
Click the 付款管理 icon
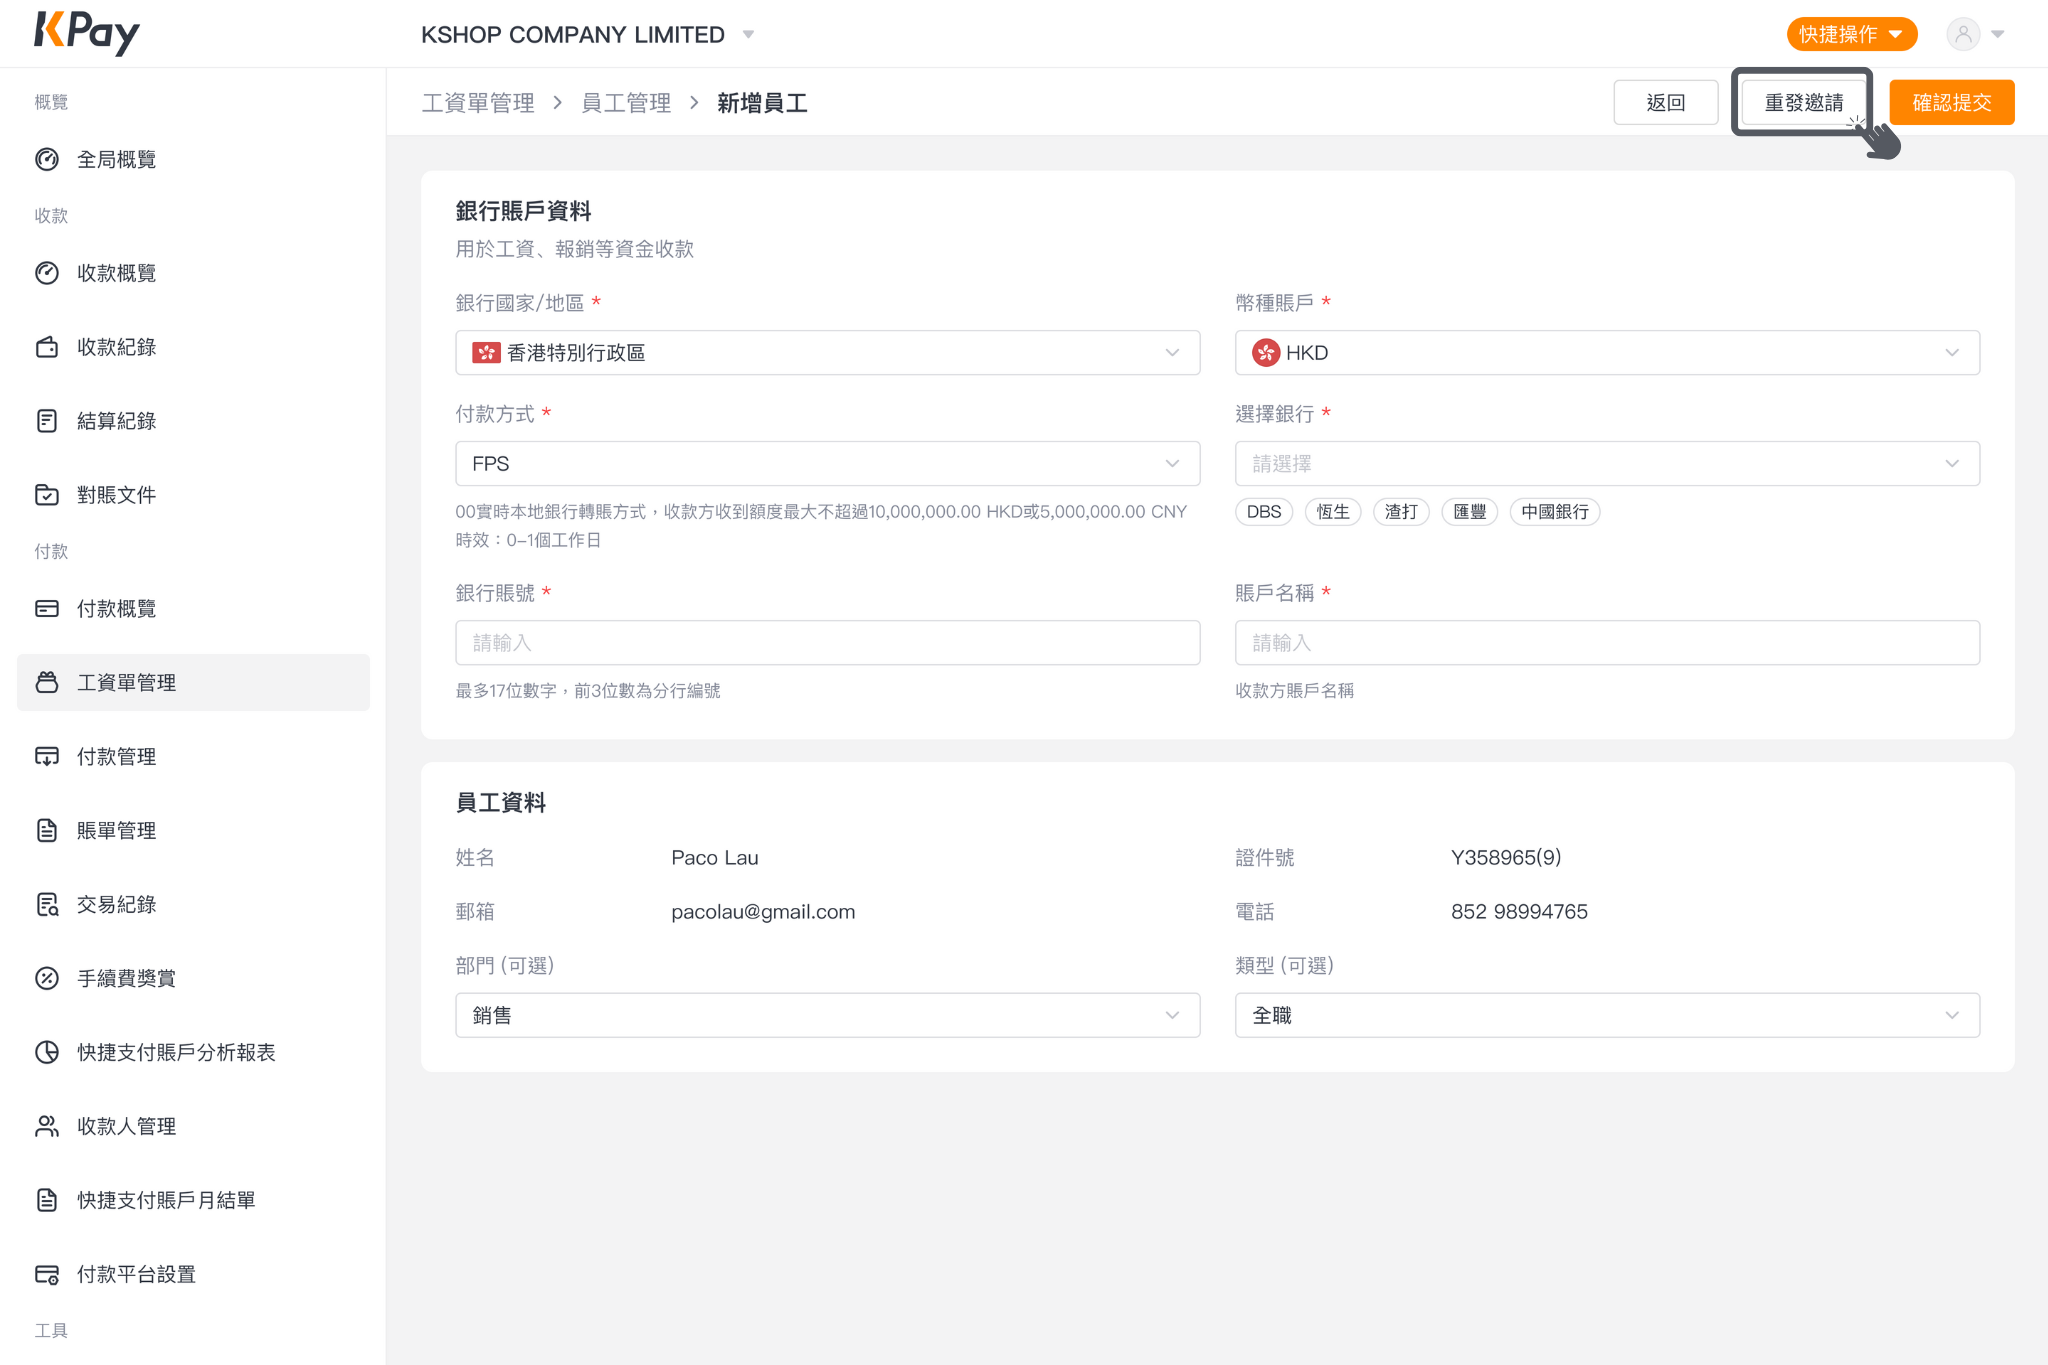click(x=47, y=757)
